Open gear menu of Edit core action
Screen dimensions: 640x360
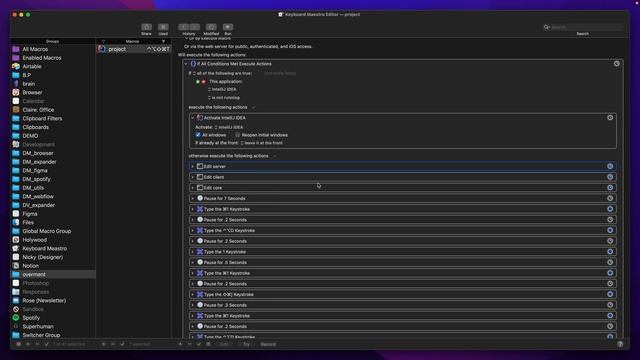(x=610, y=188)
